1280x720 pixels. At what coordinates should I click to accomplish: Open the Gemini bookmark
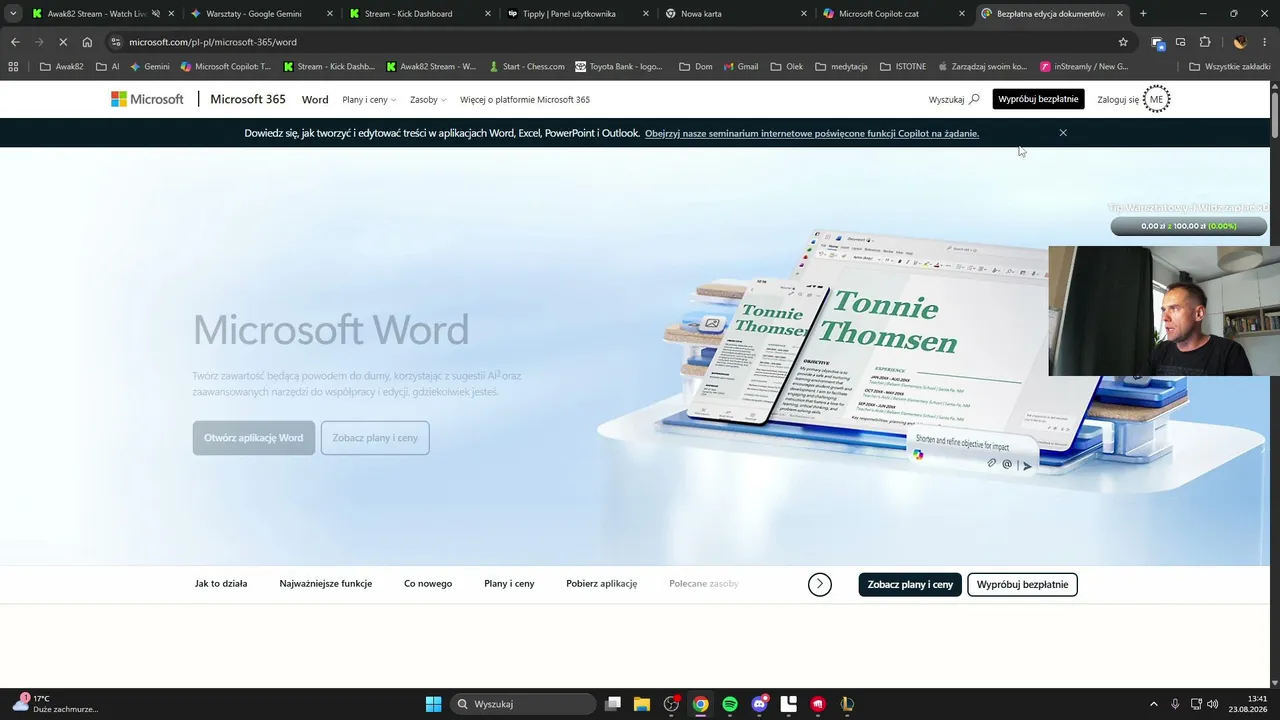click(150, 67)
